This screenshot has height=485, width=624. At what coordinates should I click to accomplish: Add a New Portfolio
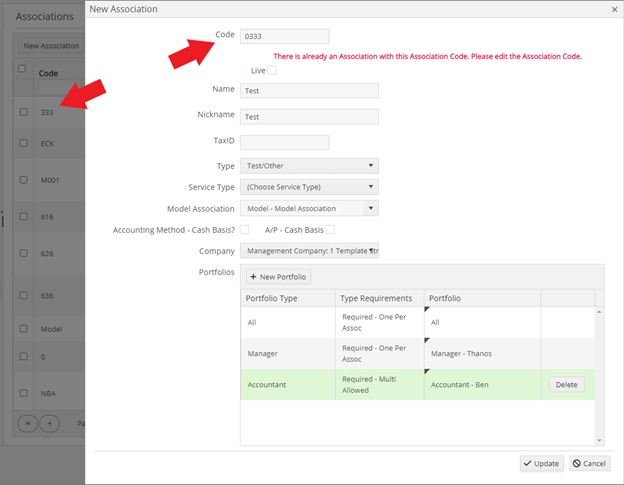(x=278, y=277)
